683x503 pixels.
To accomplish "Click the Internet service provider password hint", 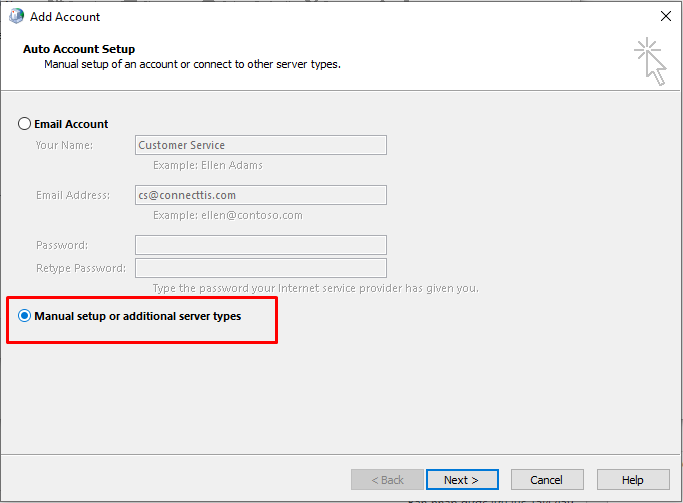I will (315, 288).
